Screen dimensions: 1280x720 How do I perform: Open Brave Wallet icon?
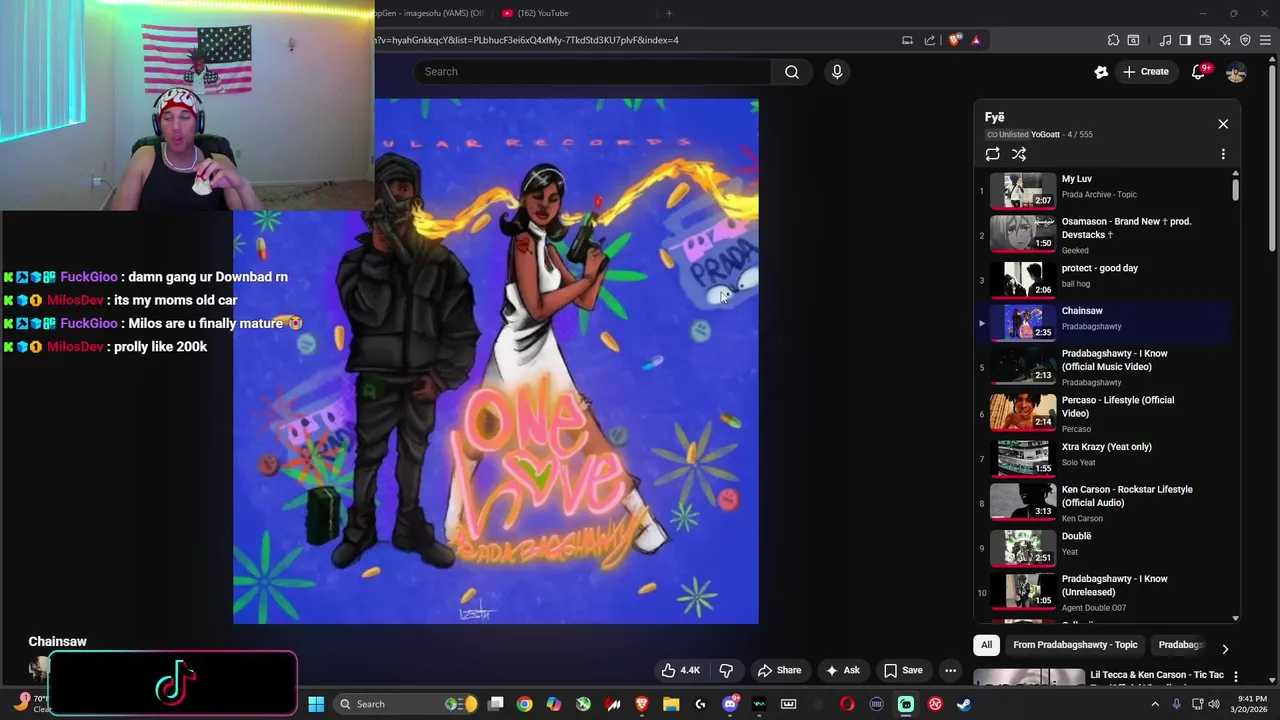(x=1205, y=40)
